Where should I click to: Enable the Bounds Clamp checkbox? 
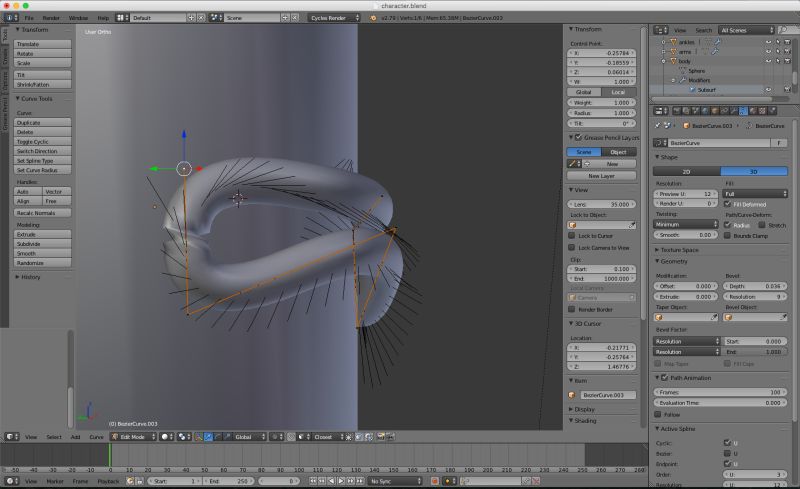point(728,236)
